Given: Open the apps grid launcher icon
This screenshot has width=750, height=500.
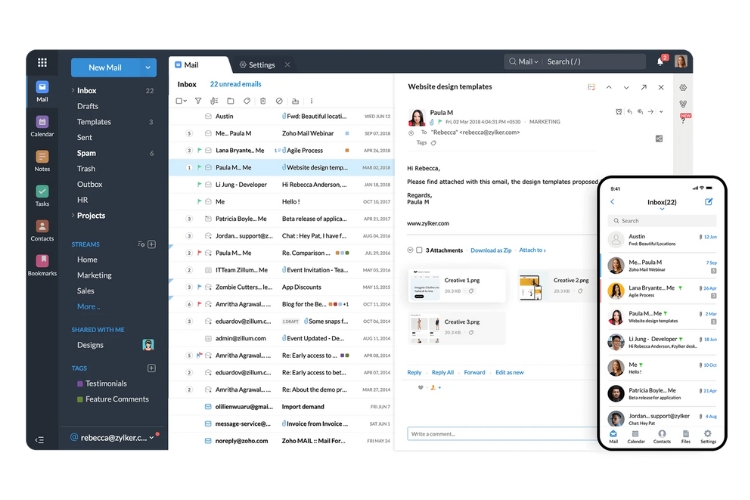Looking at the screenshot, I should 42,62.
